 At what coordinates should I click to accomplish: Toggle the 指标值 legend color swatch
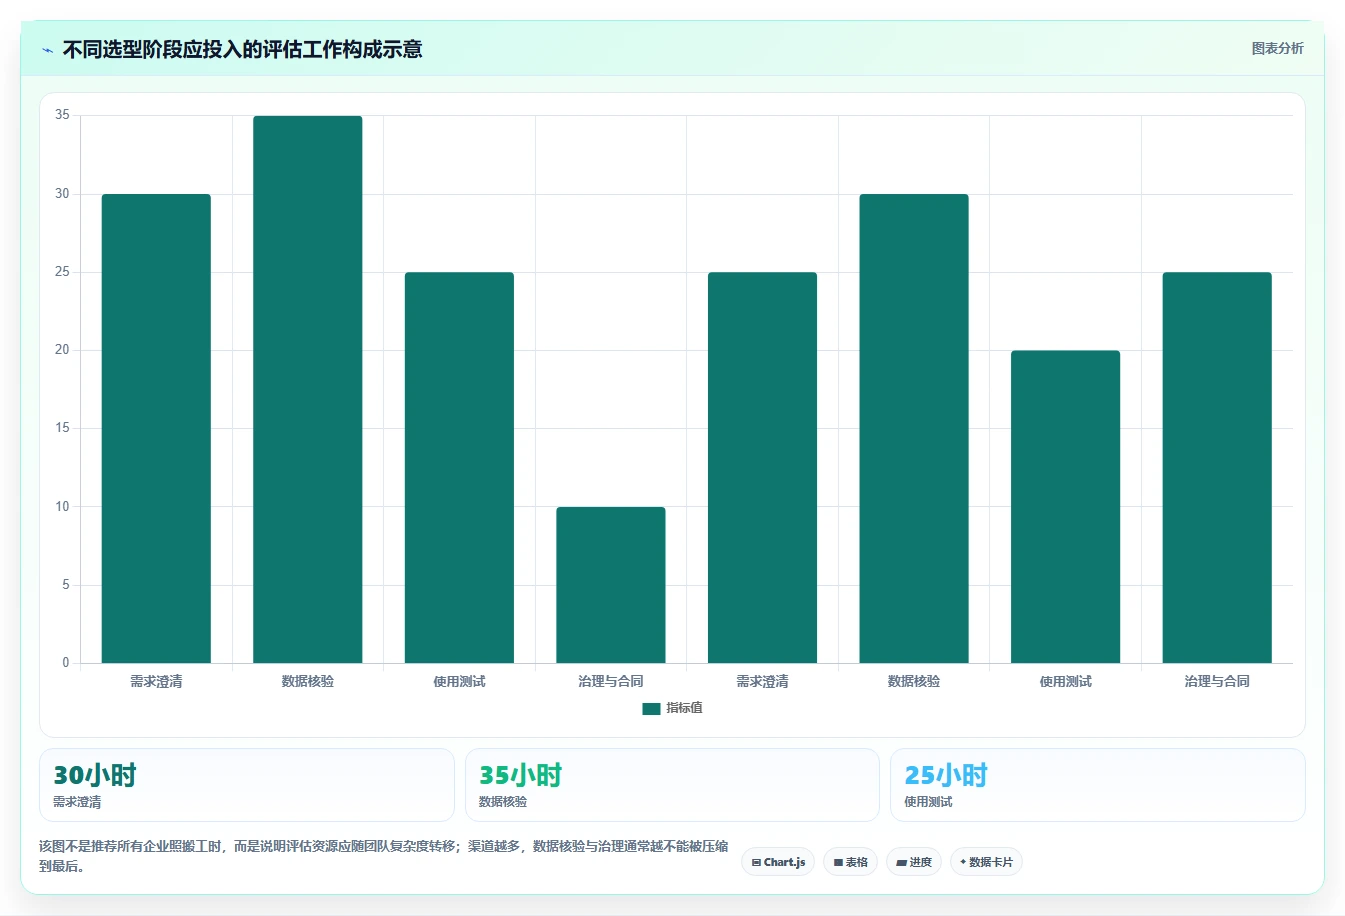[x=651, y=708]
